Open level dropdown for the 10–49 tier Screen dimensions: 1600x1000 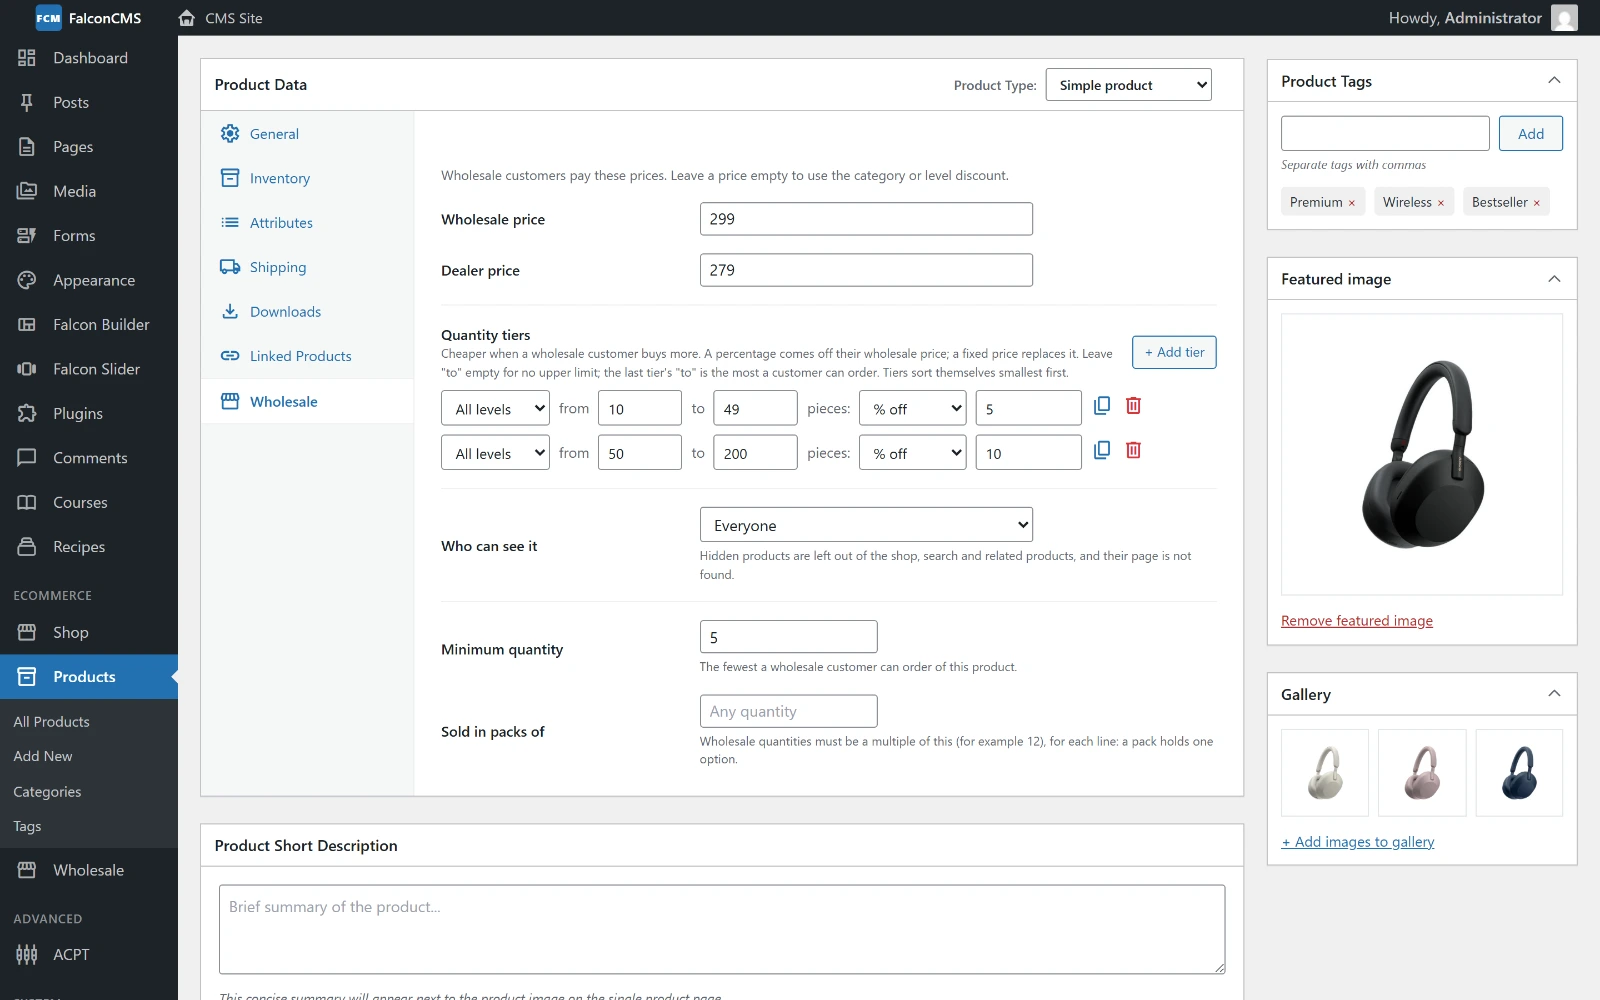click(495, 408)
